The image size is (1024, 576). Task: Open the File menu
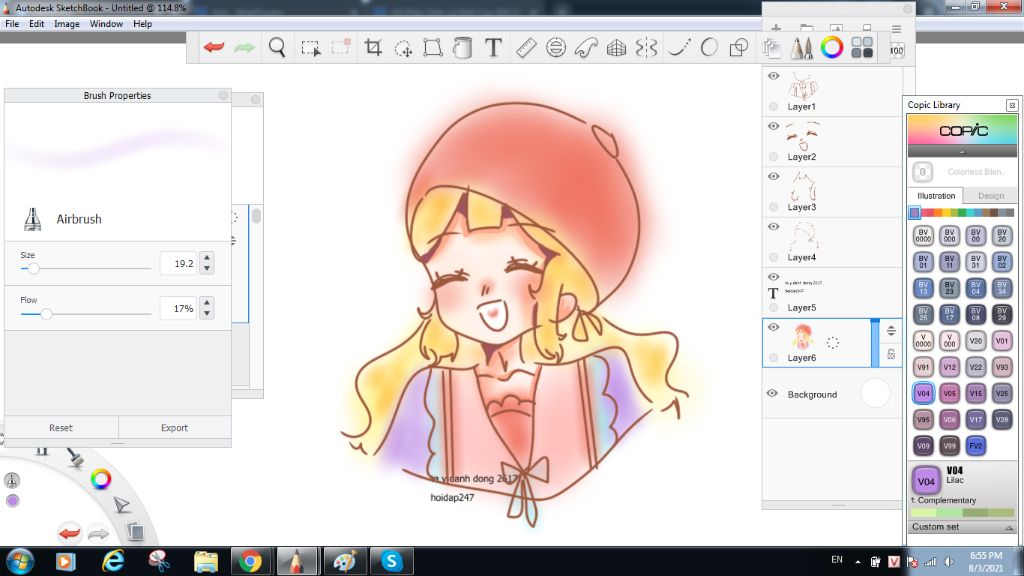tap(12, 24)
